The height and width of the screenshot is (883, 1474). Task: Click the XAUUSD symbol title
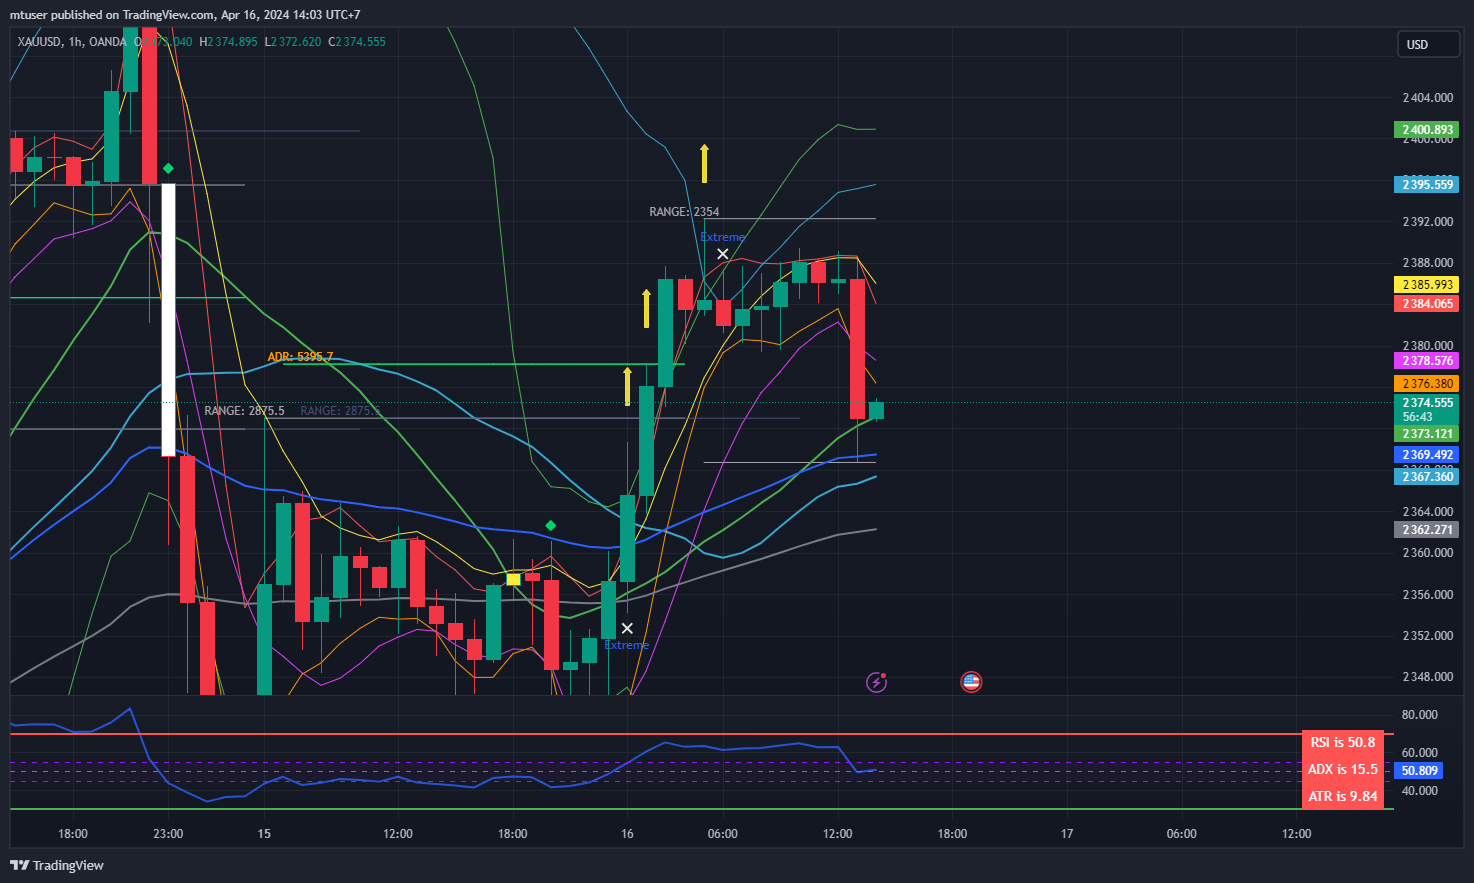coord(39,42)
